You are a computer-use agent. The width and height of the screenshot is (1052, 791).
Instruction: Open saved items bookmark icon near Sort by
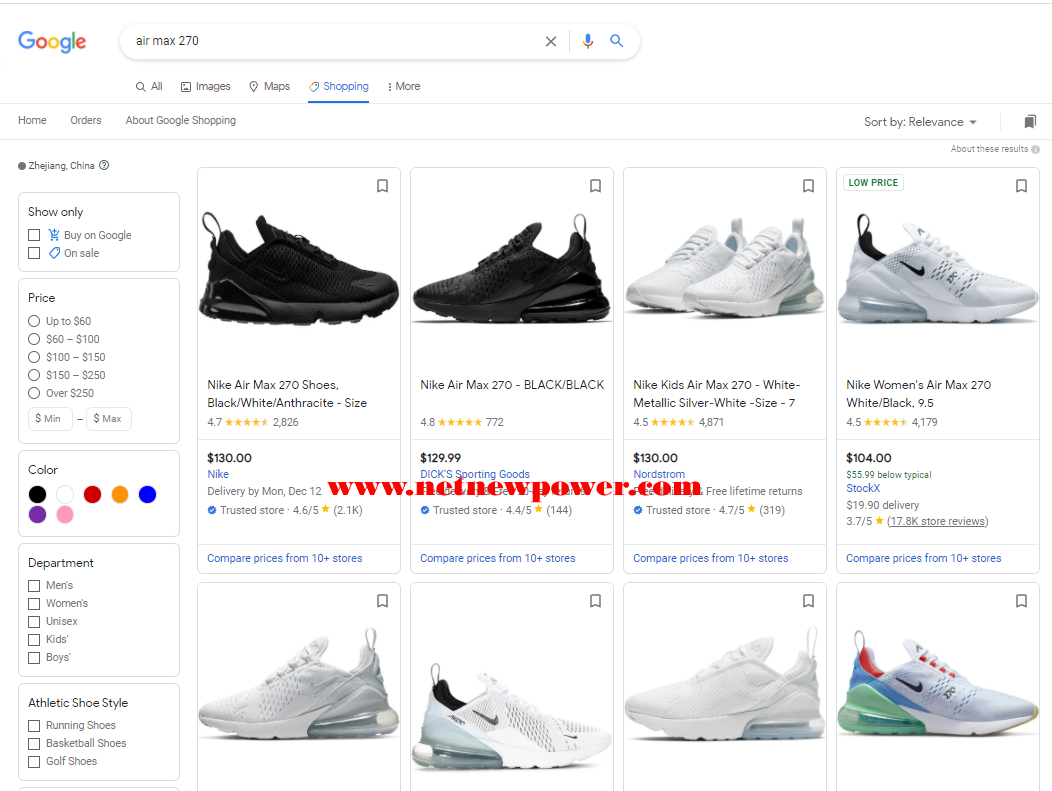pyautogui.click(x=1030, y=121)
